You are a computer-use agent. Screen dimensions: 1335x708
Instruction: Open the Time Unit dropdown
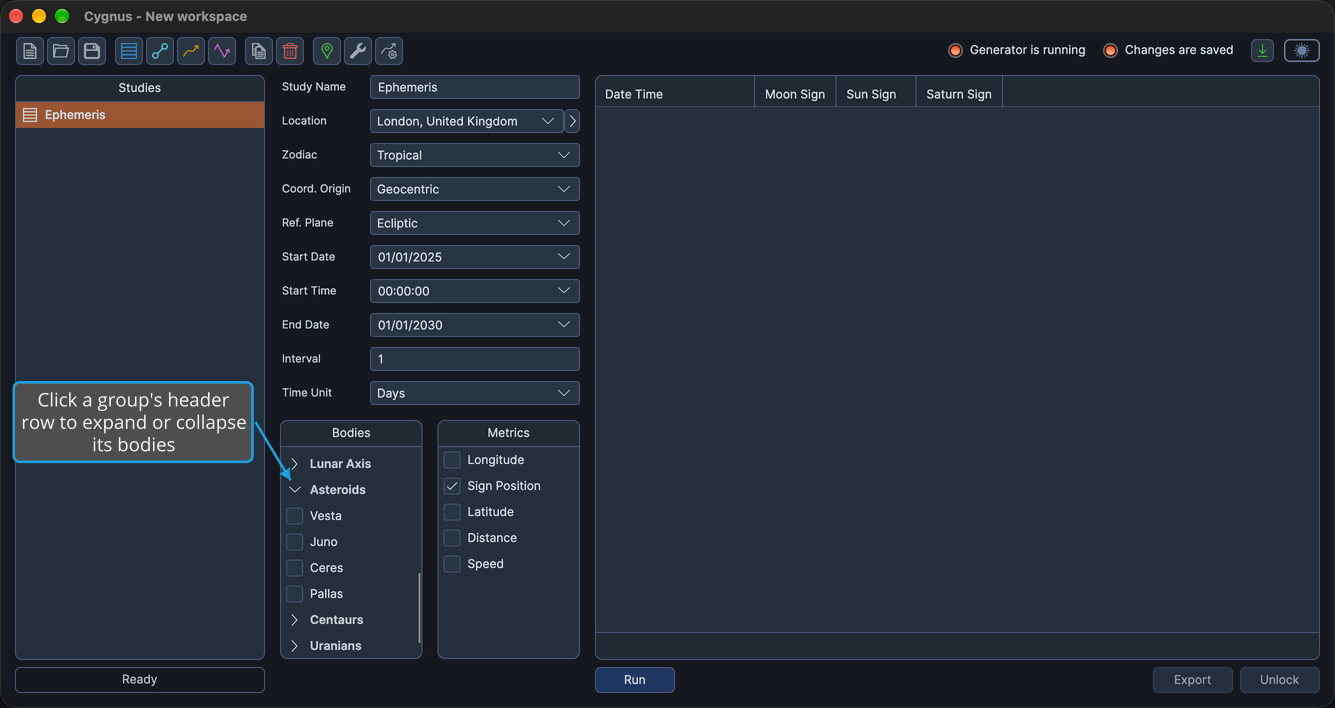coord(474,393)
